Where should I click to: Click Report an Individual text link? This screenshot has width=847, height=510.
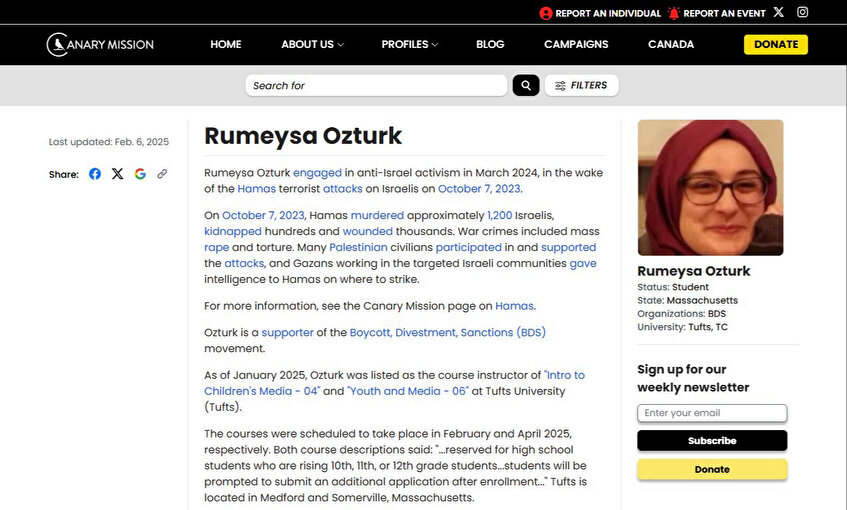608,14
